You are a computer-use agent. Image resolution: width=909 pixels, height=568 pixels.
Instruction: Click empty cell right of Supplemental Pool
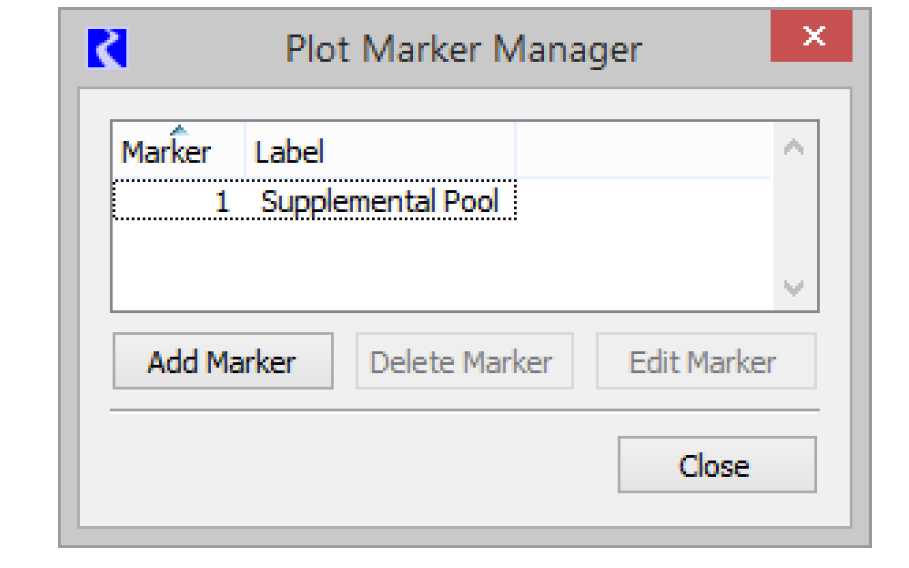coord(640,201)
